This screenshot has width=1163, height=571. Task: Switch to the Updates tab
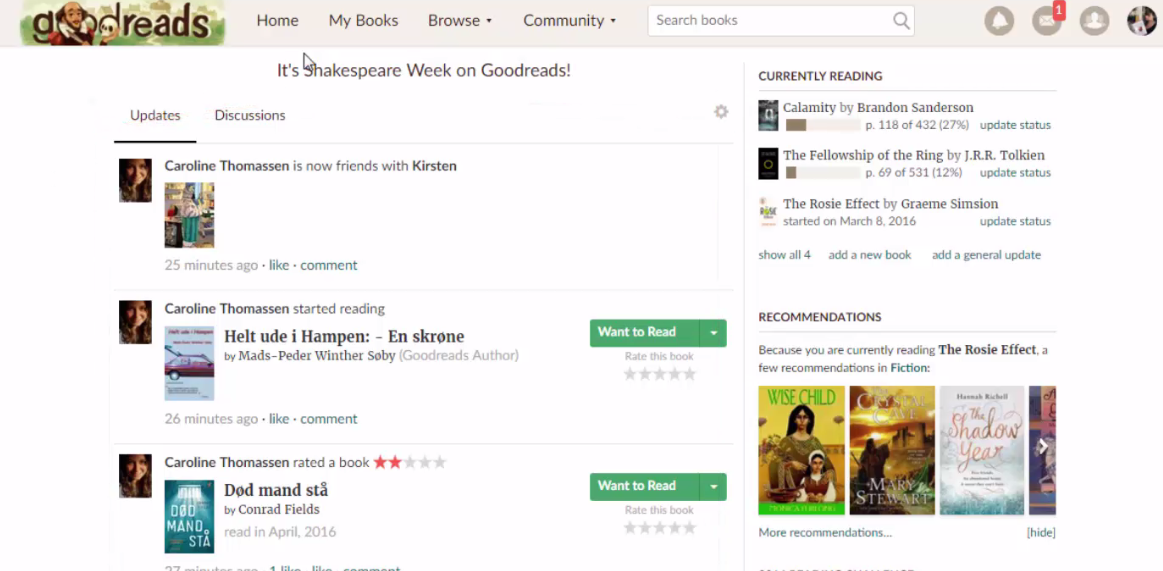155,116
